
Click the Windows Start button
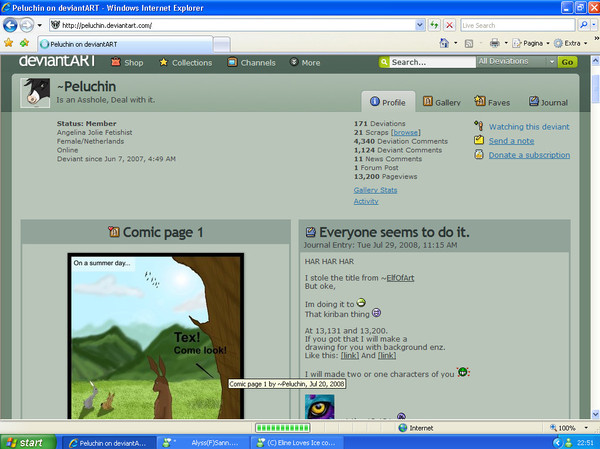point(28,442)
